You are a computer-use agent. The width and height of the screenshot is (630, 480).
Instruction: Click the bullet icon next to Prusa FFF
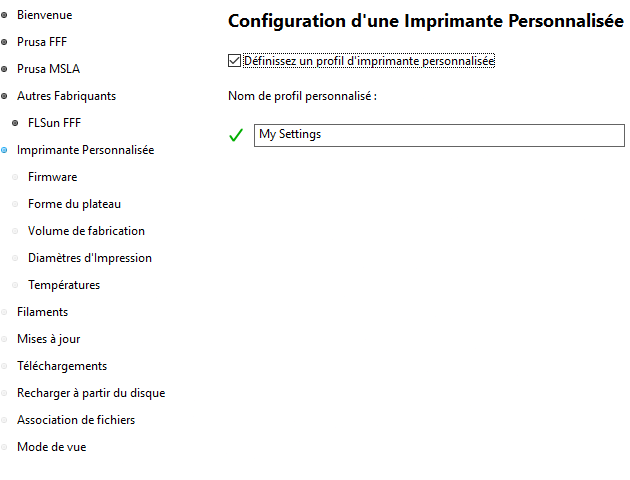4,42
